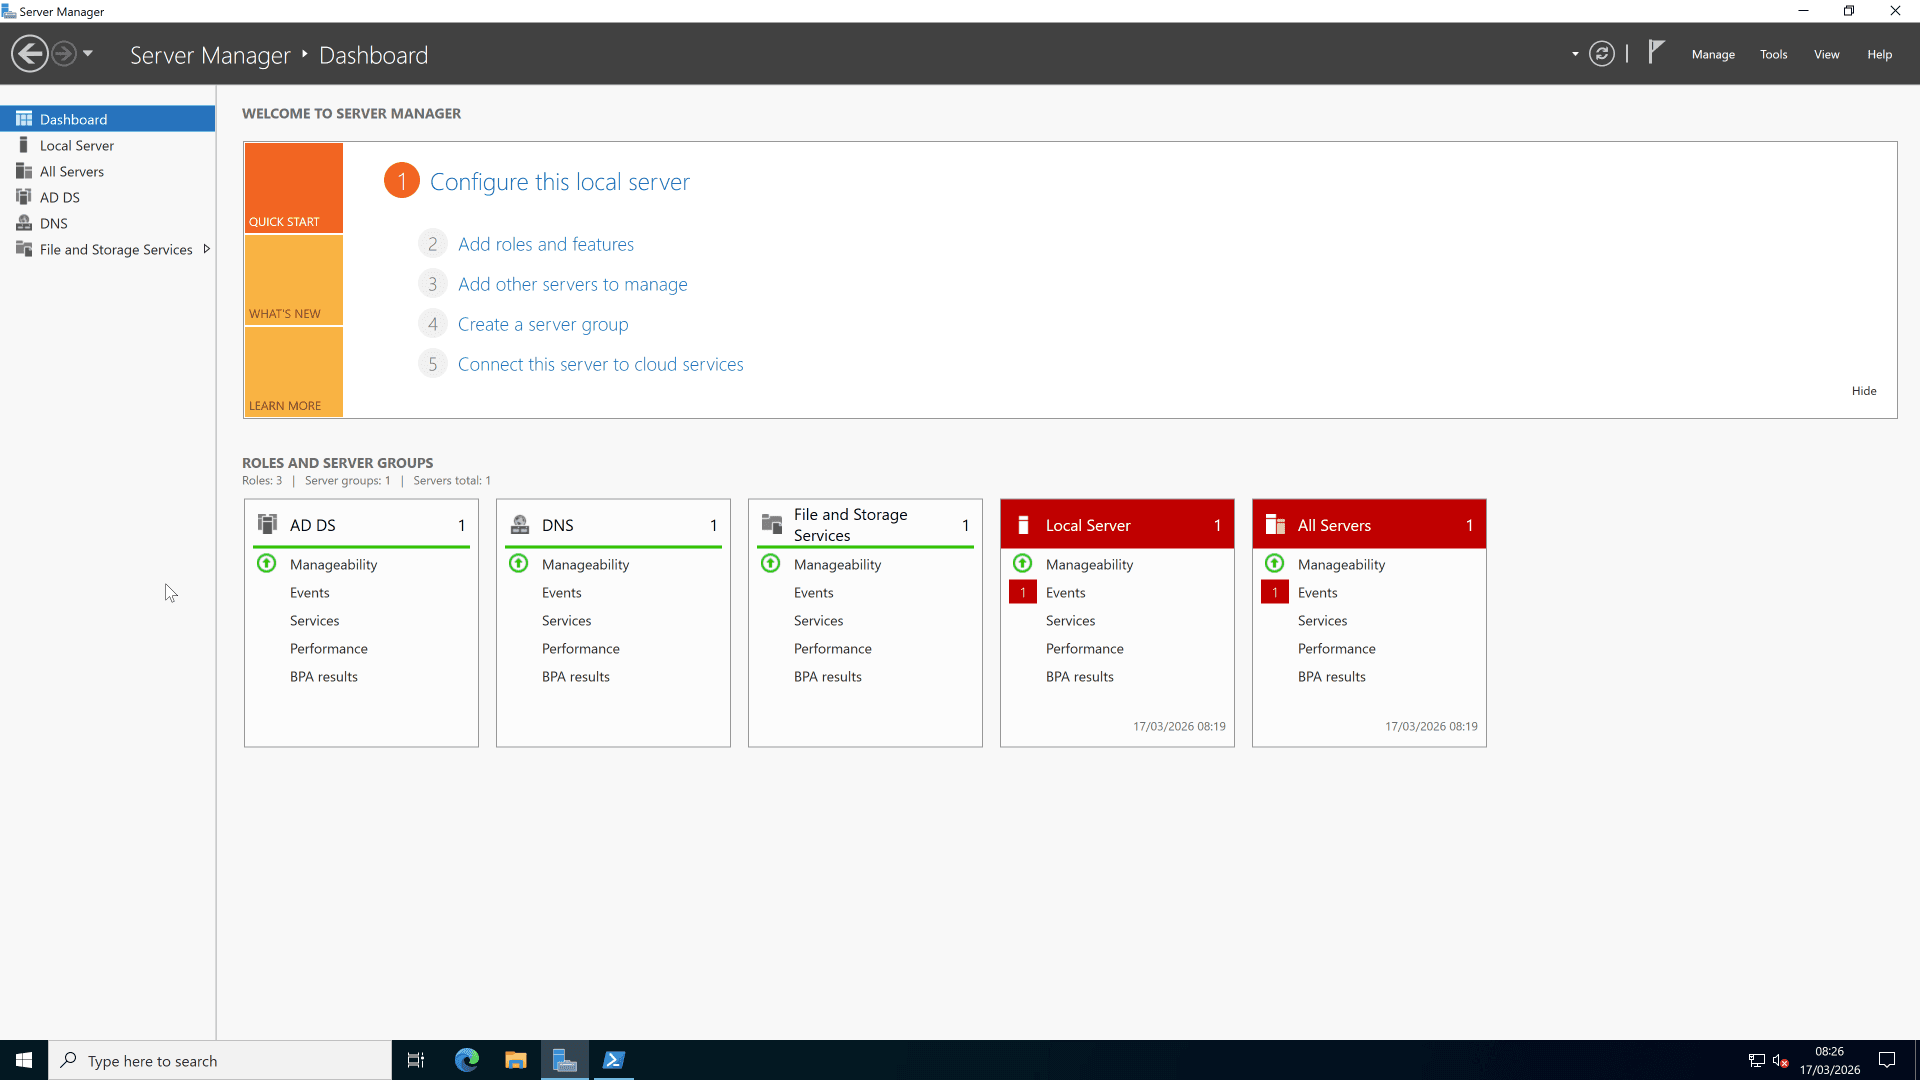Open the dropdown arrow beside the refresh icon
1920x1080 pixels.
tap(1573, 53)
